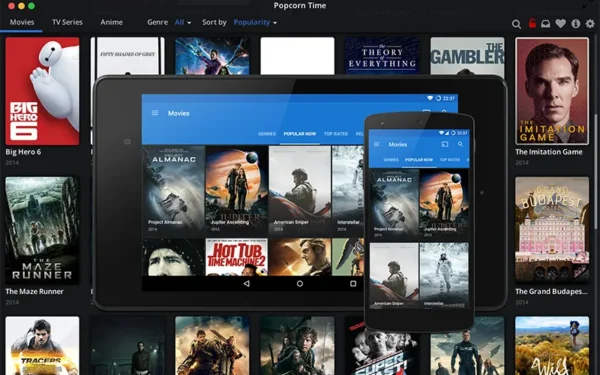Image resolution: width=600 pixels, height=375 pixels.
Task: Select the phone TOP RATED tab
Action: (450, 160)
